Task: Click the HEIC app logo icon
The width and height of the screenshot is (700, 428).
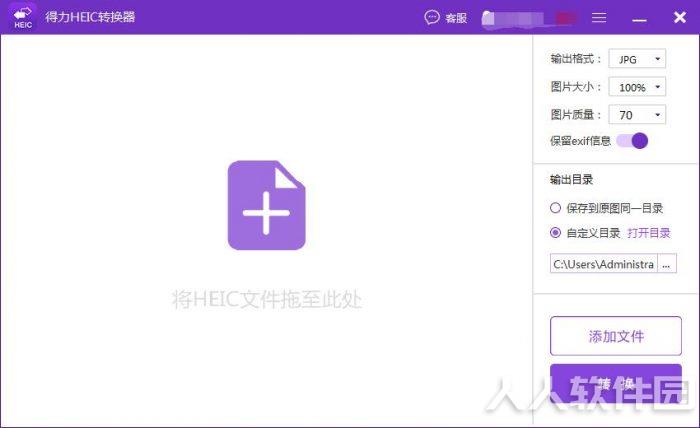Action: 23,17
